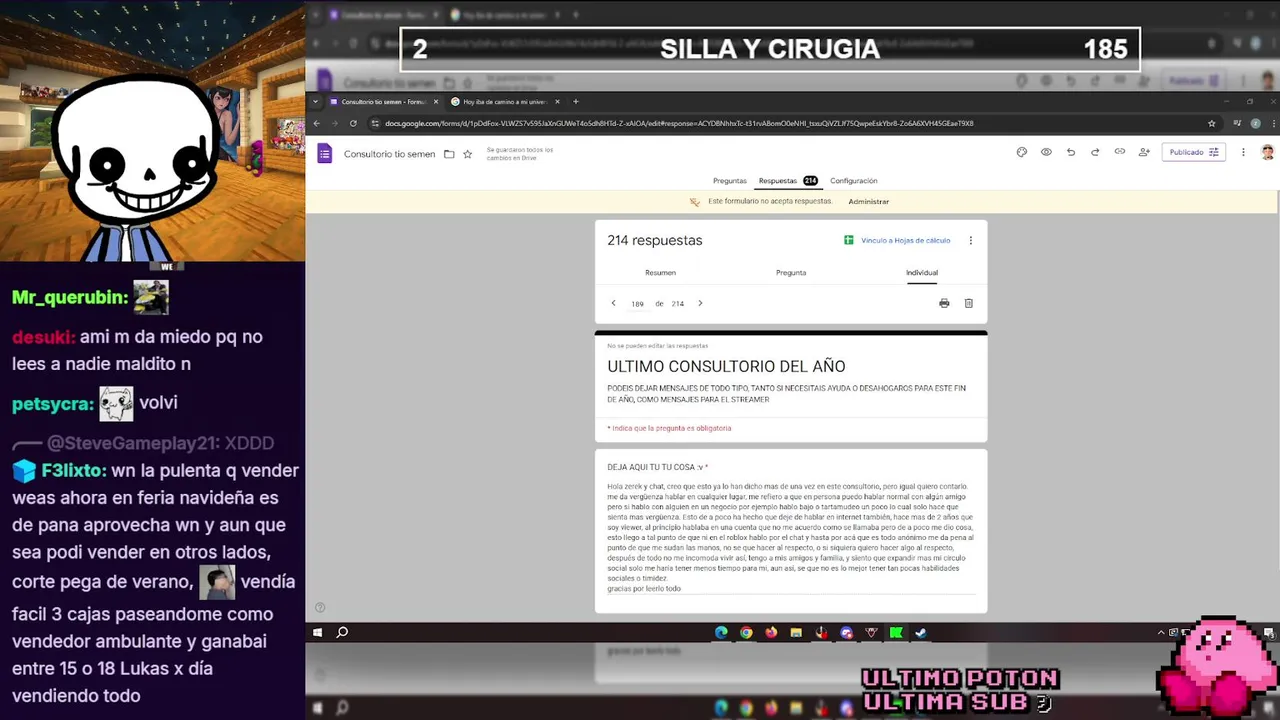Screen dimensions: 1280x720
Task: Click the Mr_querubin chat username
Action: [x=69, y=297]
